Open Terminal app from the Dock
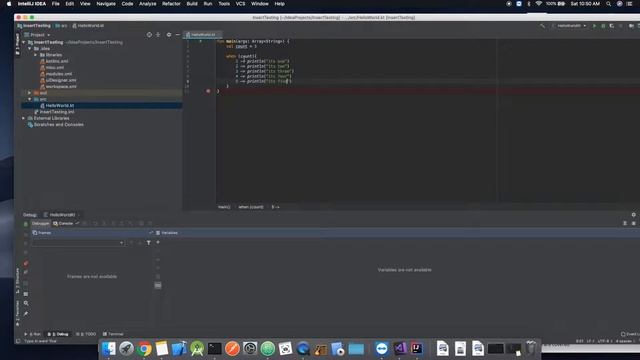Viewport: 640px width, 360px height. click(214, 349)
